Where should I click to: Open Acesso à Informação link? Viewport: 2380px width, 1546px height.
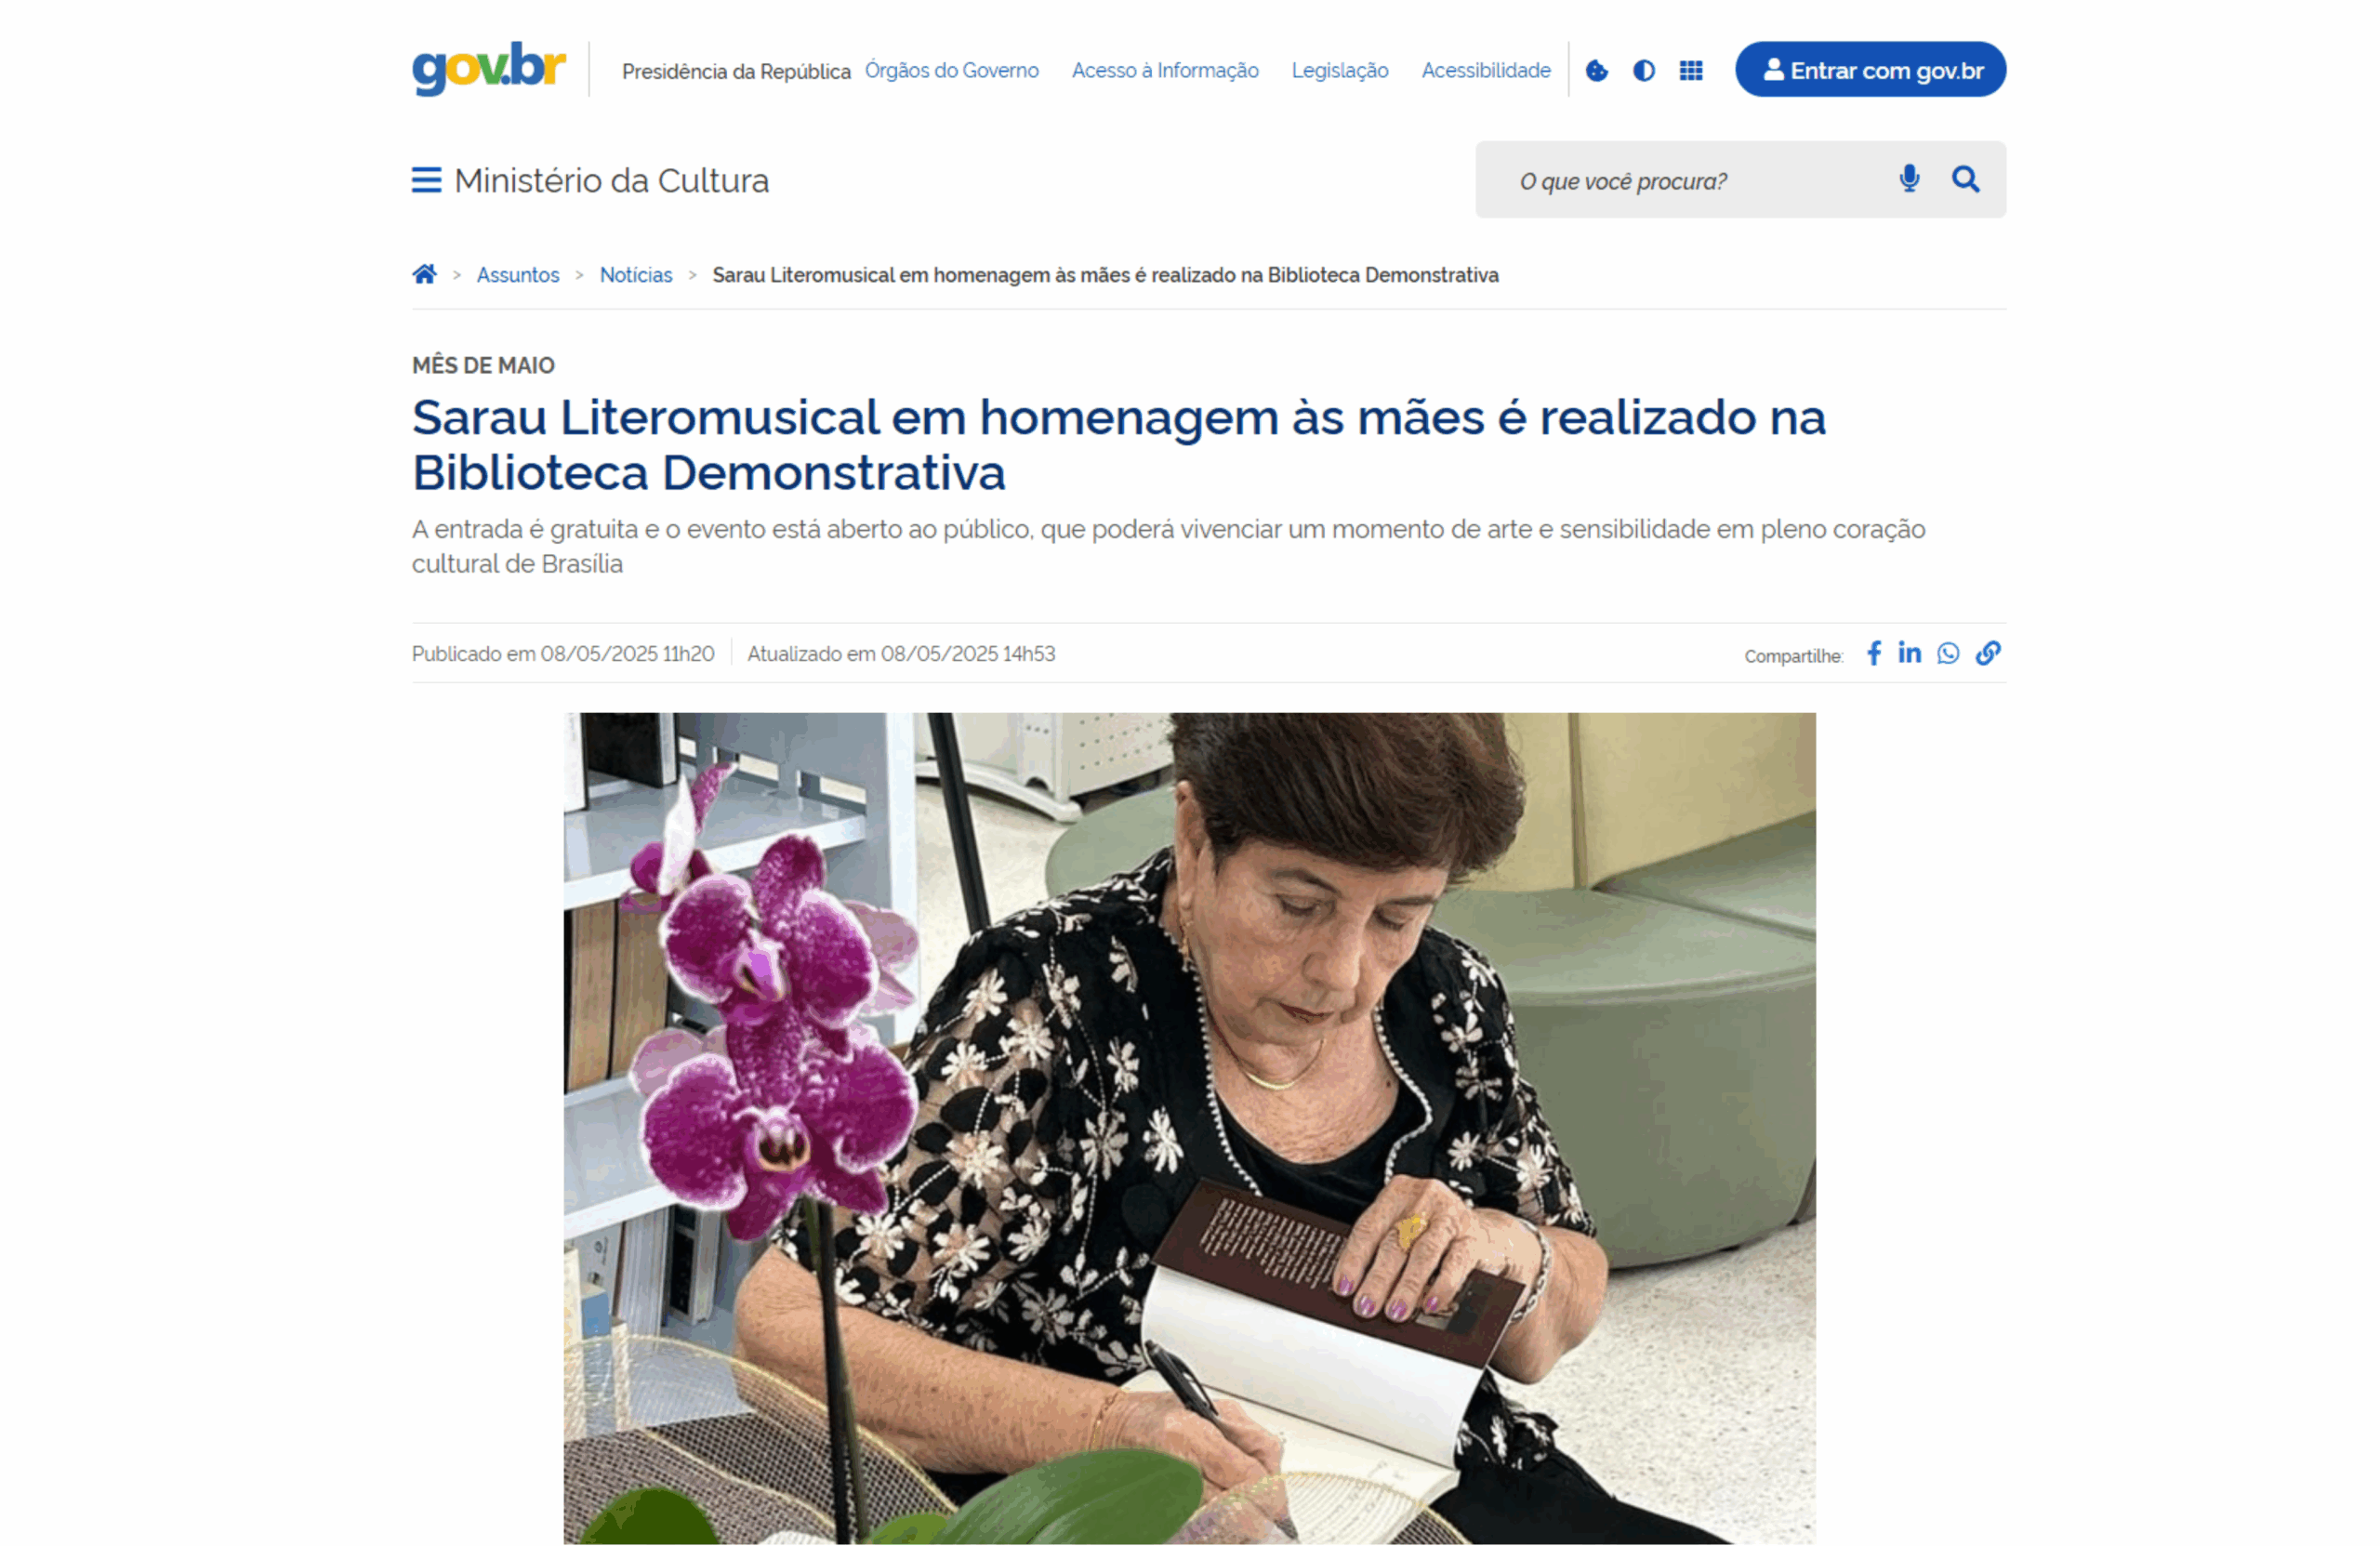point(1165,70)
